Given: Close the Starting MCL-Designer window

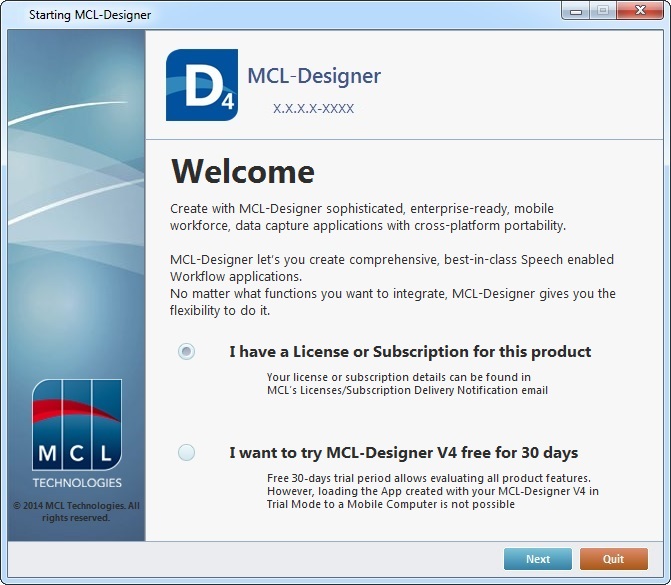Looking at the screenshot, I should pyautogui.click(x=640, y=10).
